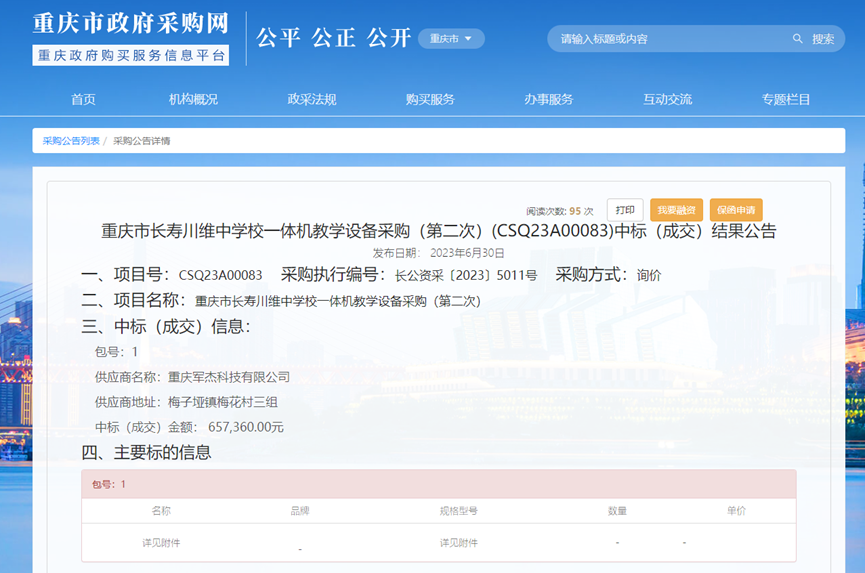Image resolution: width=865 pixels, height=573 pixels.
Task: Go to the 首页 navigation item
Action: (83, 99)
